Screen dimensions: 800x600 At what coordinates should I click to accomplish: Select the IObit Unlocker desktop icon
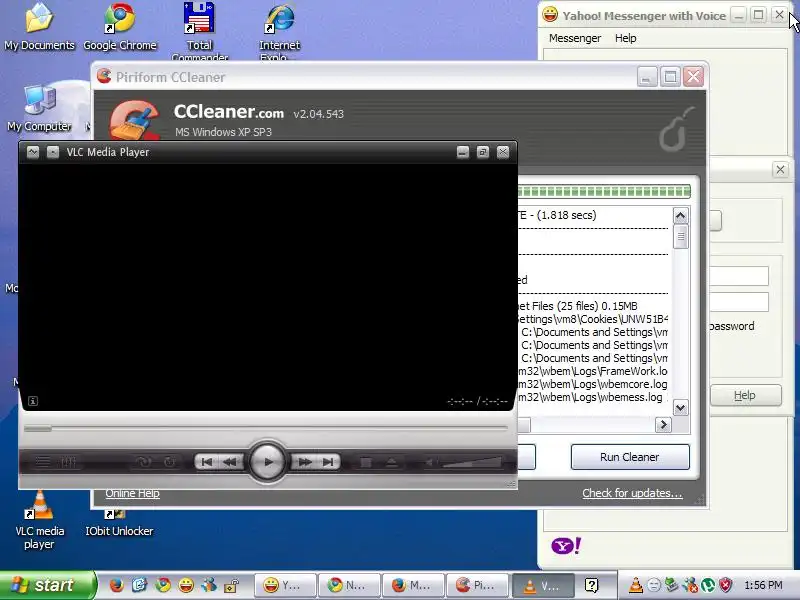119,523
